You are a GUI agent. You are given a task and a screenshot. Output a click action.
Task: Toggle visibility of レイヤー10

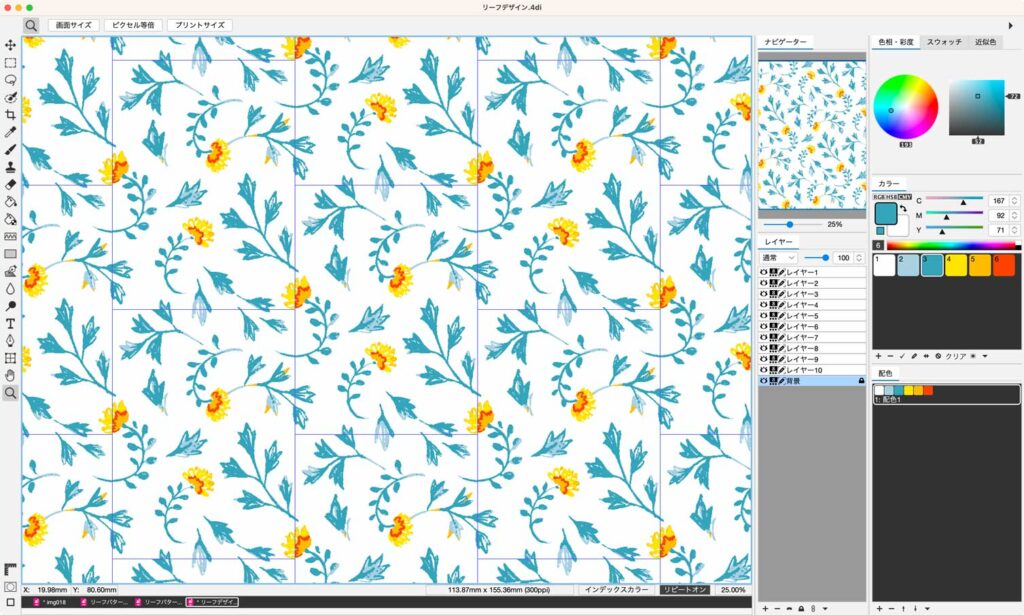764,370
